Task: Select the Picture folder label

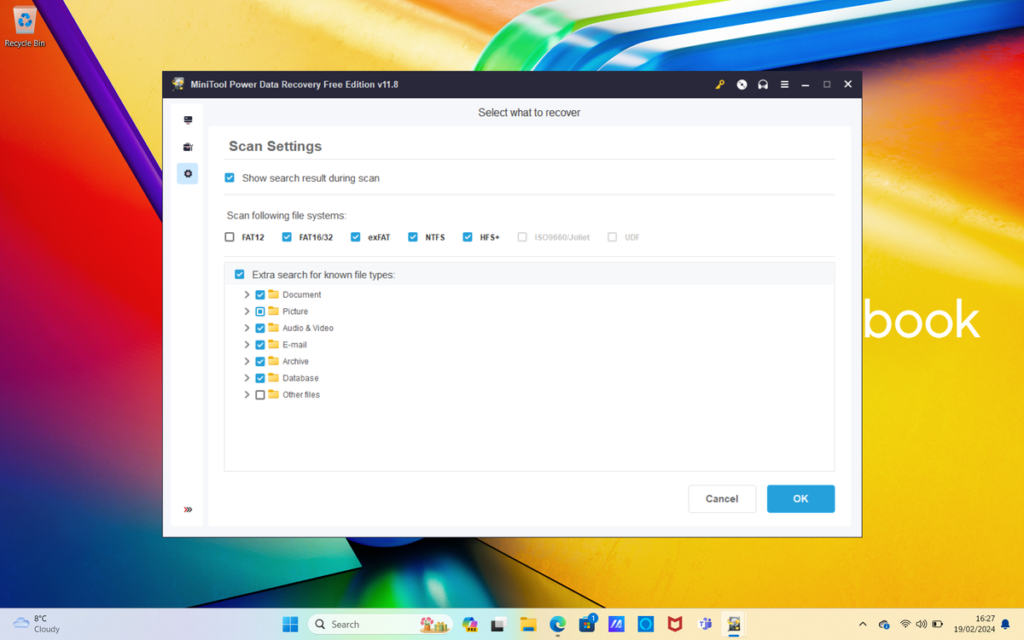Action: point(295,312)
